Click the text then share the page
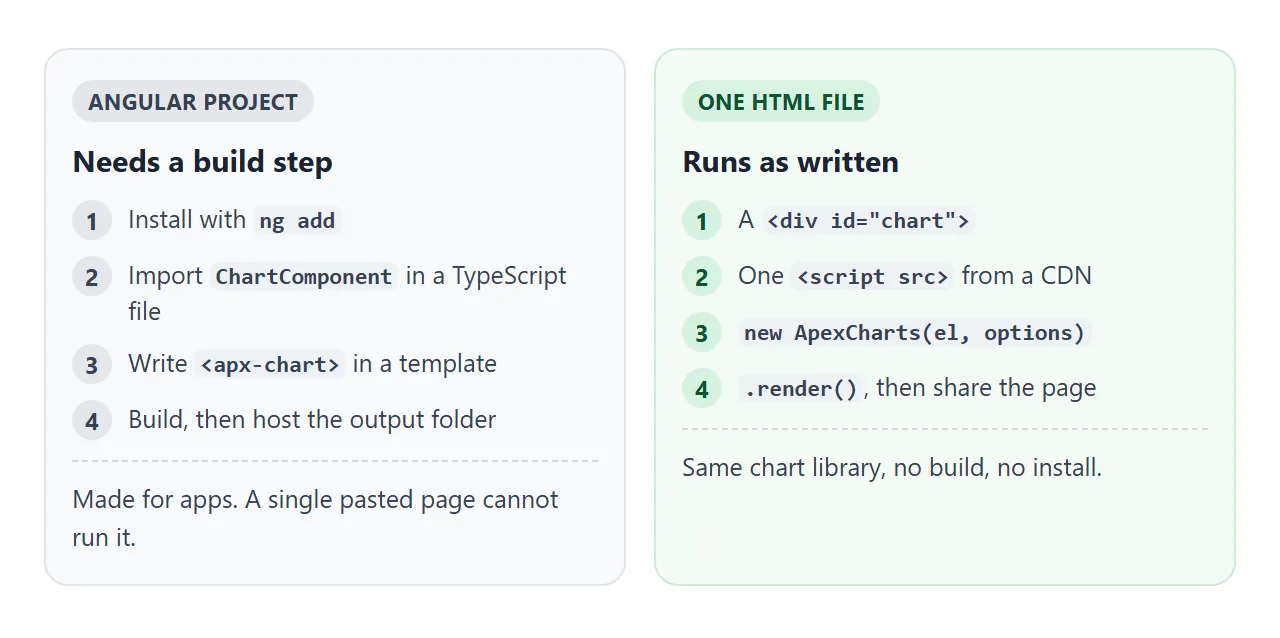The image size is (1280, 638). coord(986,388)
